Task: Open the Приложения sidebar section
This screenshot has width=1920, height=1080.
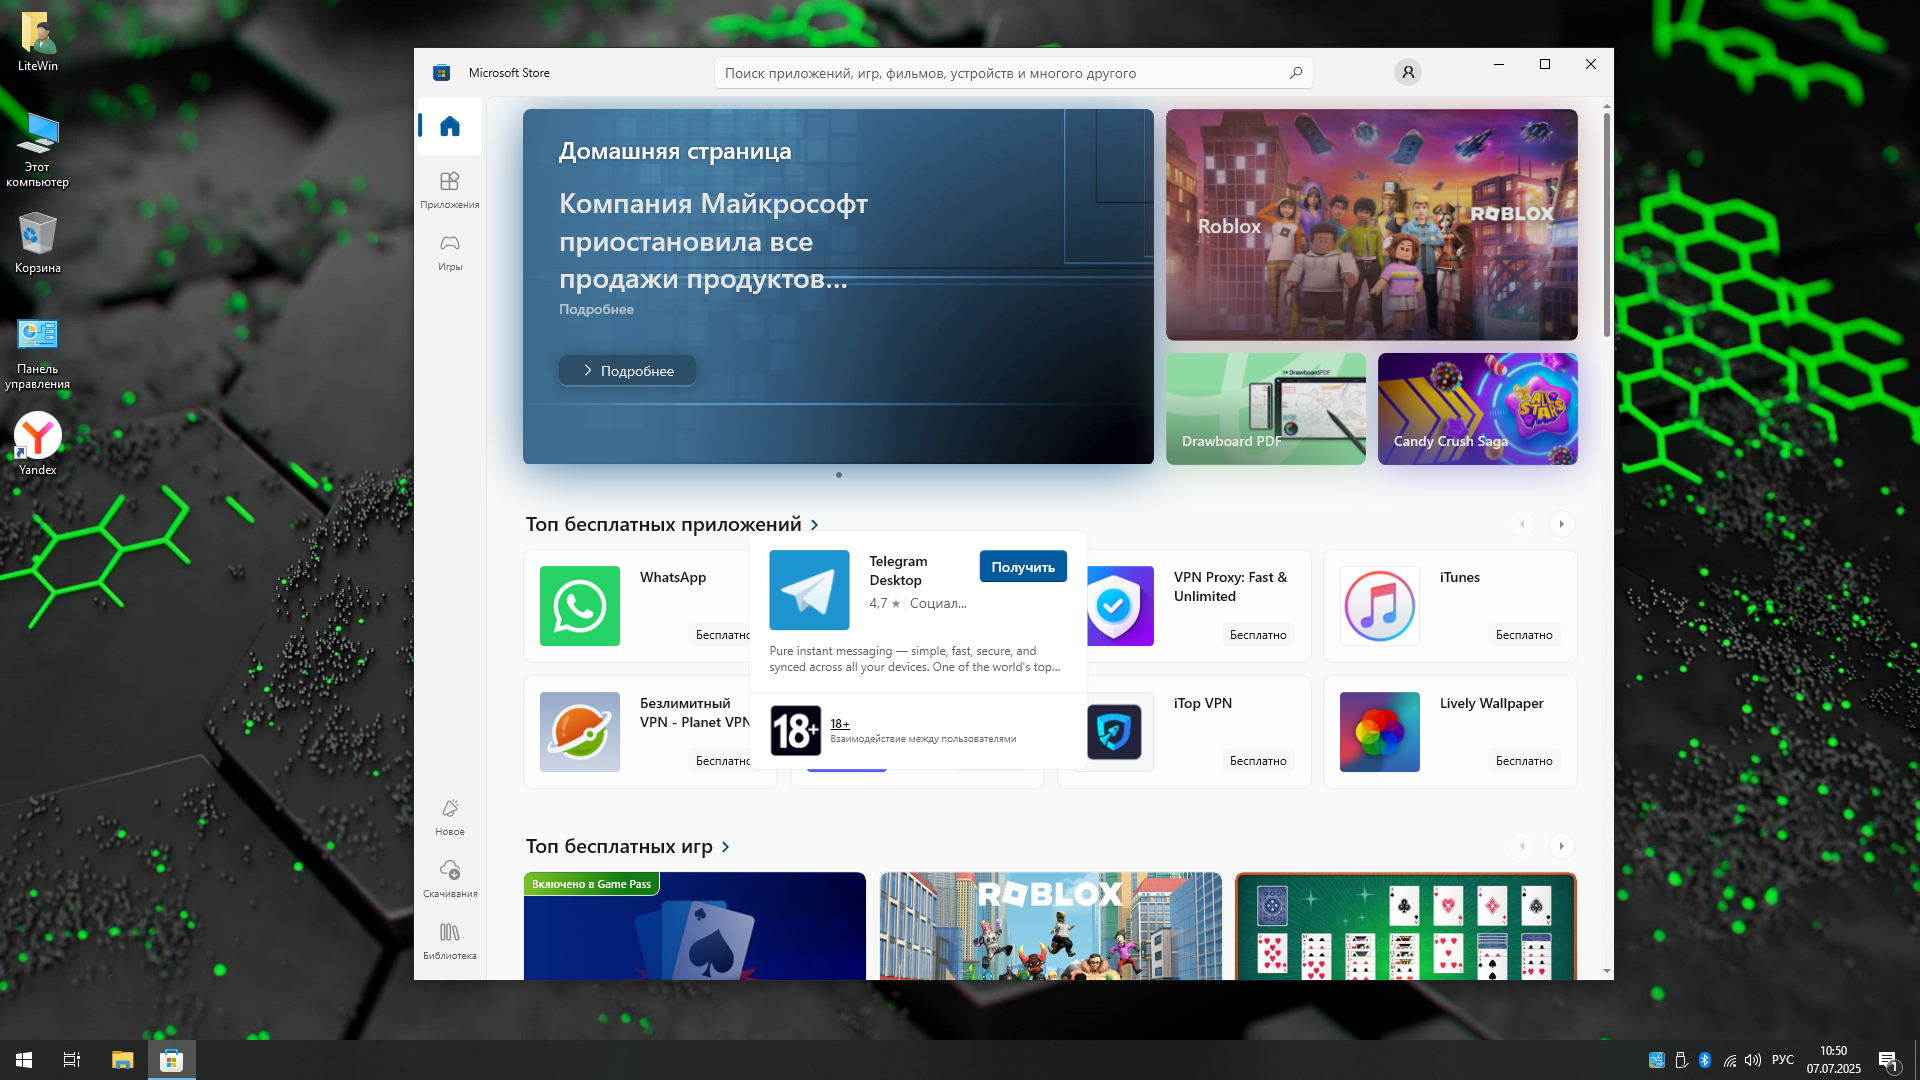Action: 450,189
